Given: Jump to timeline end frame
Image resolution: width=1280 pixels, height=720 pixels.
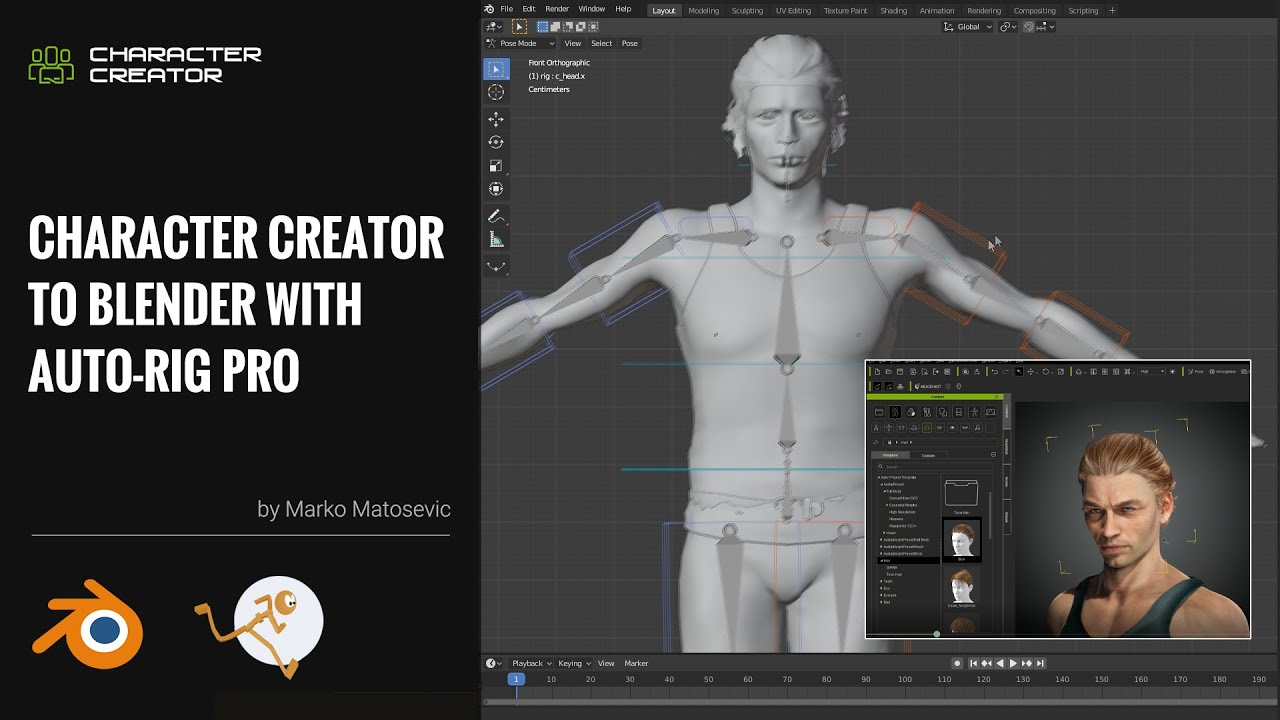Looking at the screenshot, I should (1040, 663).
